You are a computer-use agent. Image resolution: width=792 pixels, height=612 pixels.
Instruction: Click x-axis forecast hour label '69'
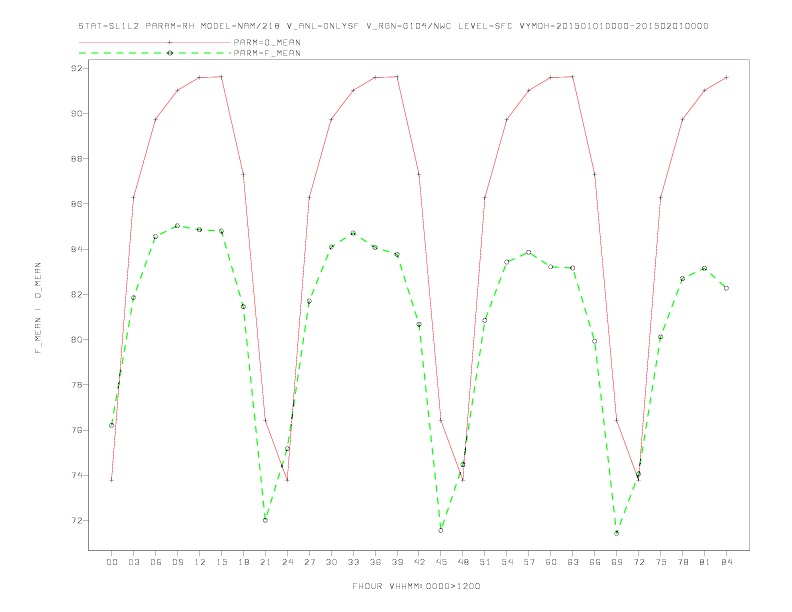617,562
